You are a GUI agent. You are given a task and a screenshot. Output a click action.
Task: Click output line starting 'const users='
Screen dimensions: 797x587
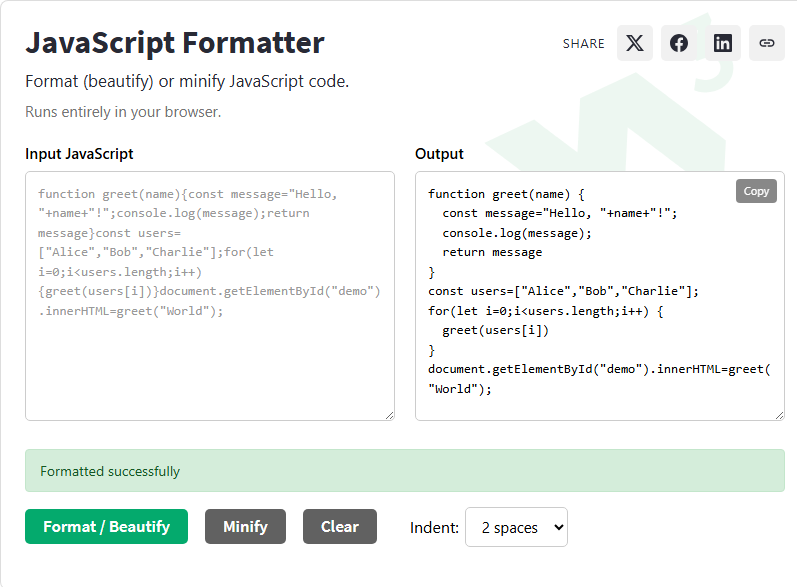tap(563, 291)
